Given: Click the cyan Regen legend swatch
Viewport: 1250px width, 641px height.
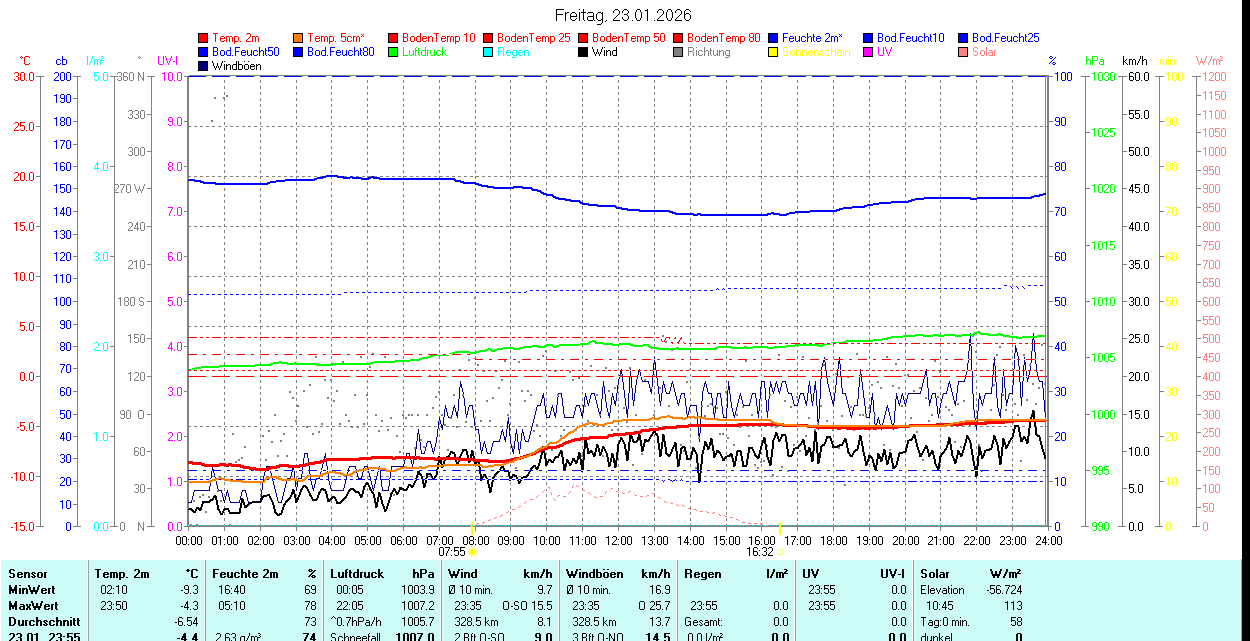Looking at the screenshot, I should (489, 52).
